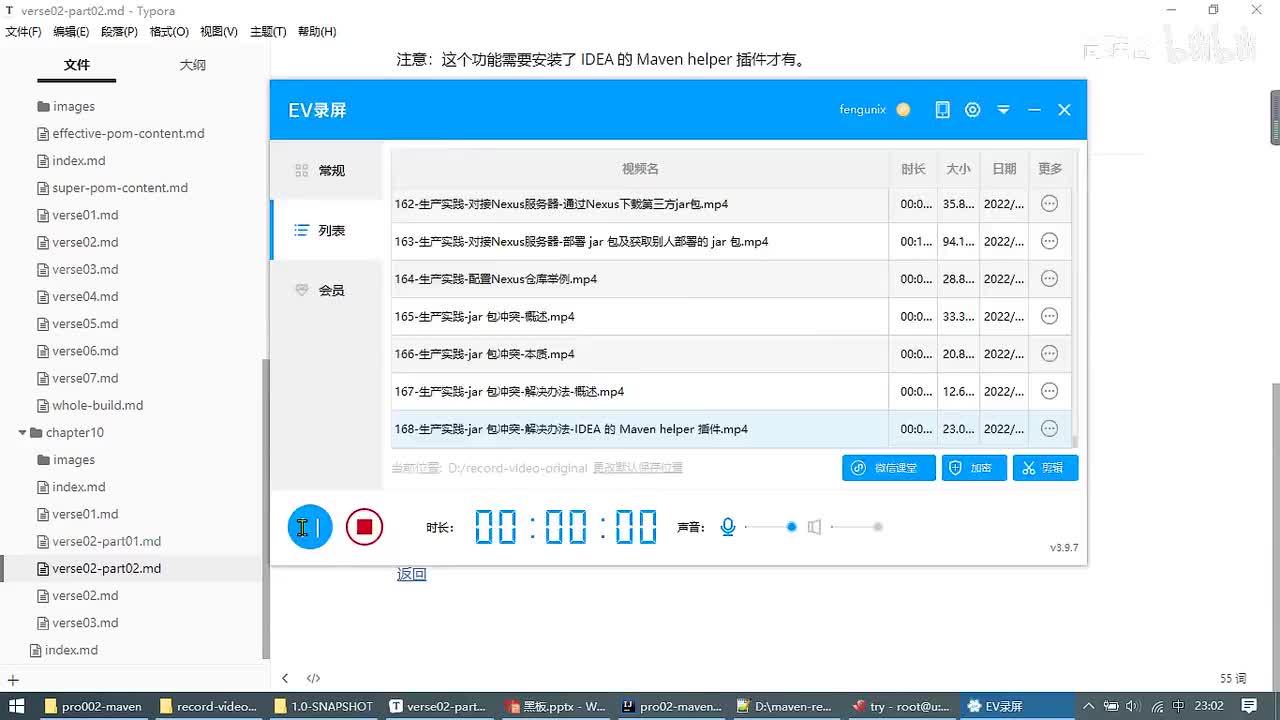Switch to pro002-maven taskbar item
The width and height of the screenshot is (1280, 720).
click(94, 706)
